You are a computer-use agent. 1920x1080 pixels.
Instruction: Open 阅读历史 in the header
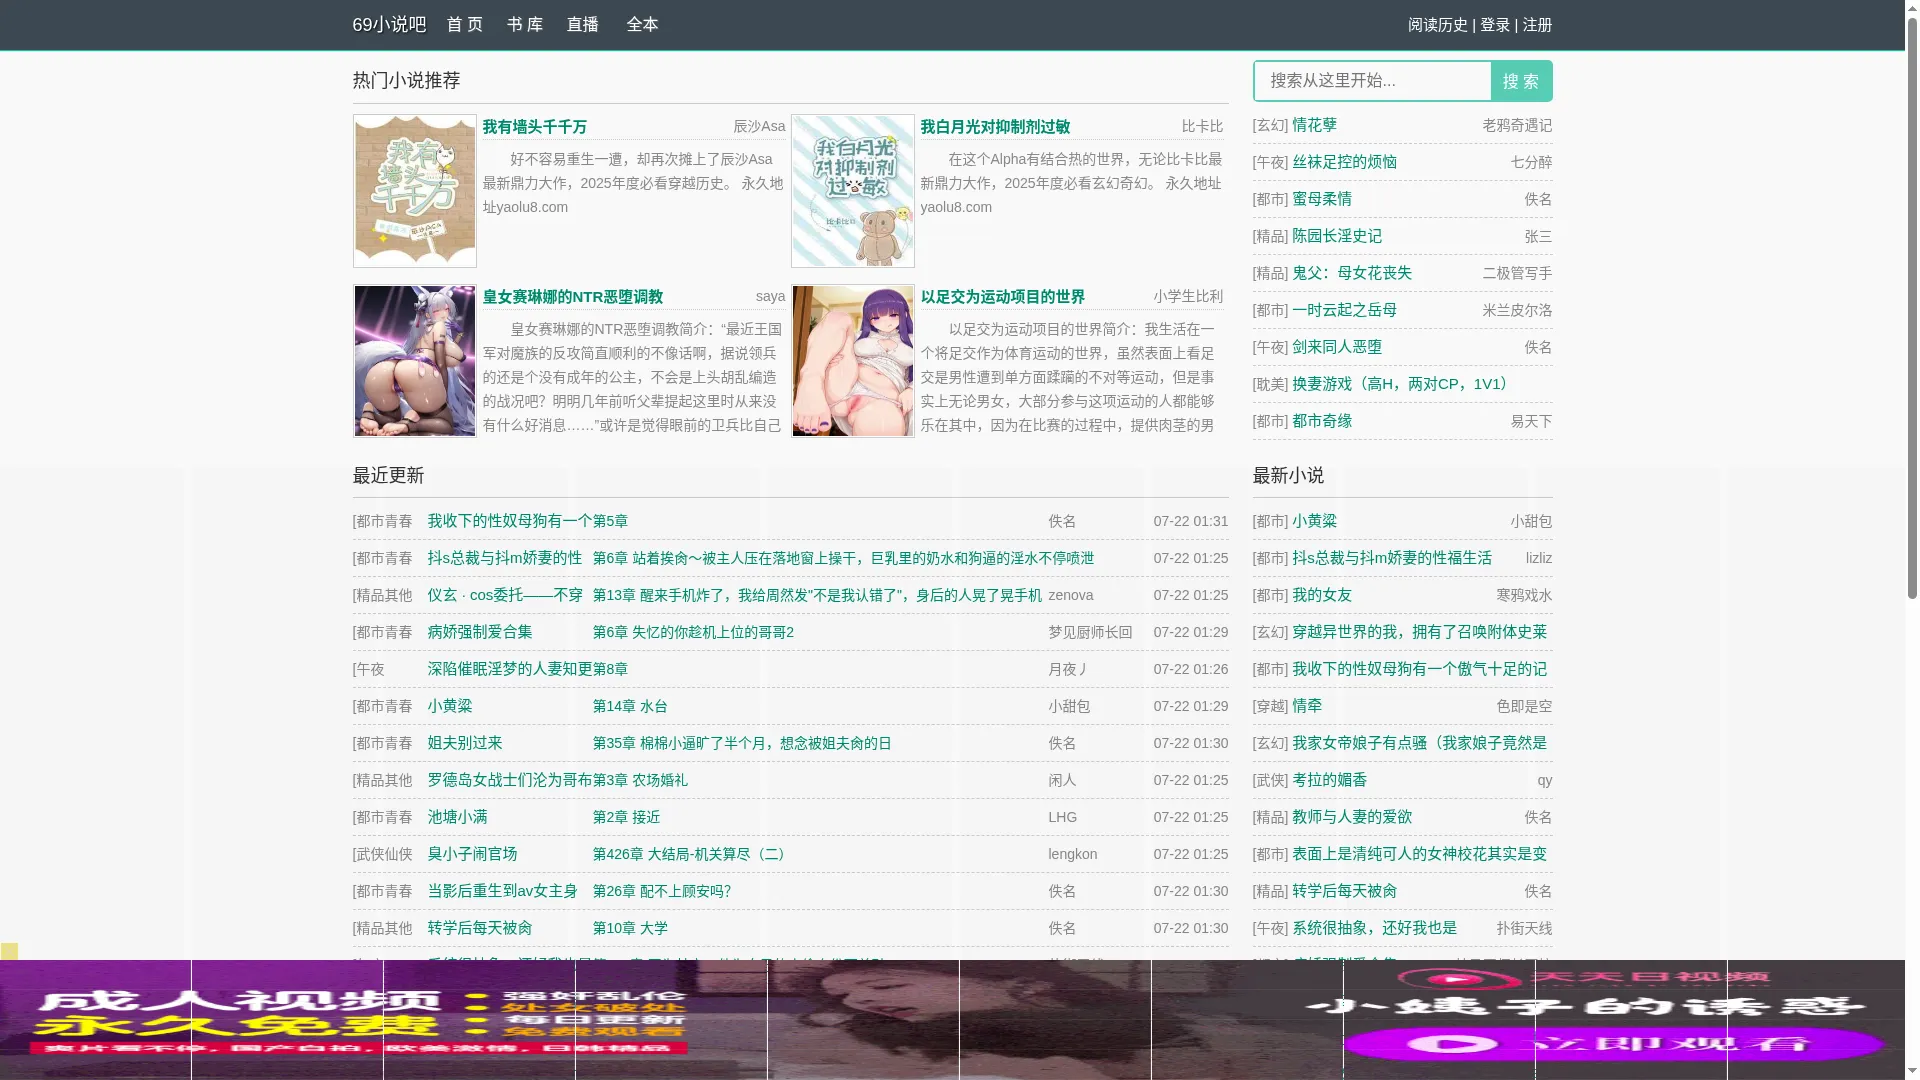1437,25
